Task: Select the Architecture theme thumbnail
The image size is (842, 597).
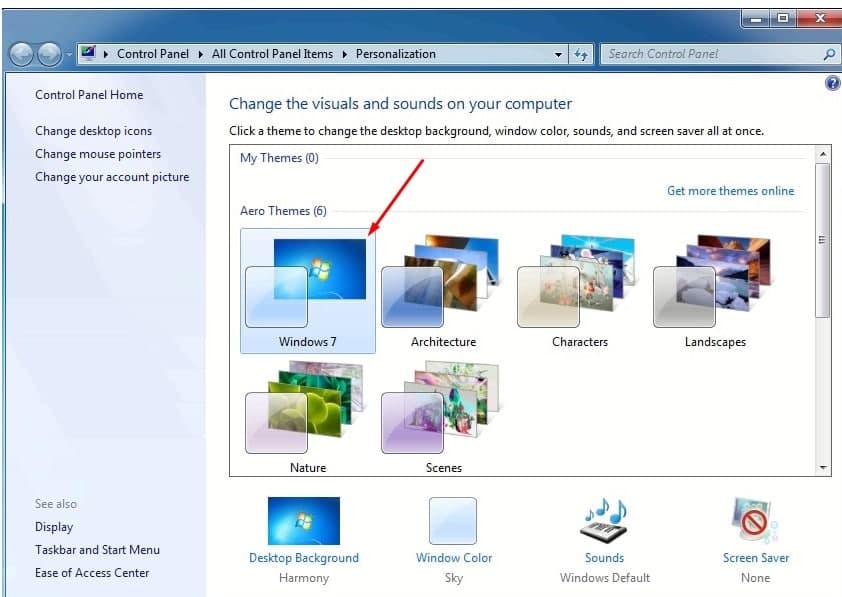Action: pyautogui.click(x=444, y=291)
